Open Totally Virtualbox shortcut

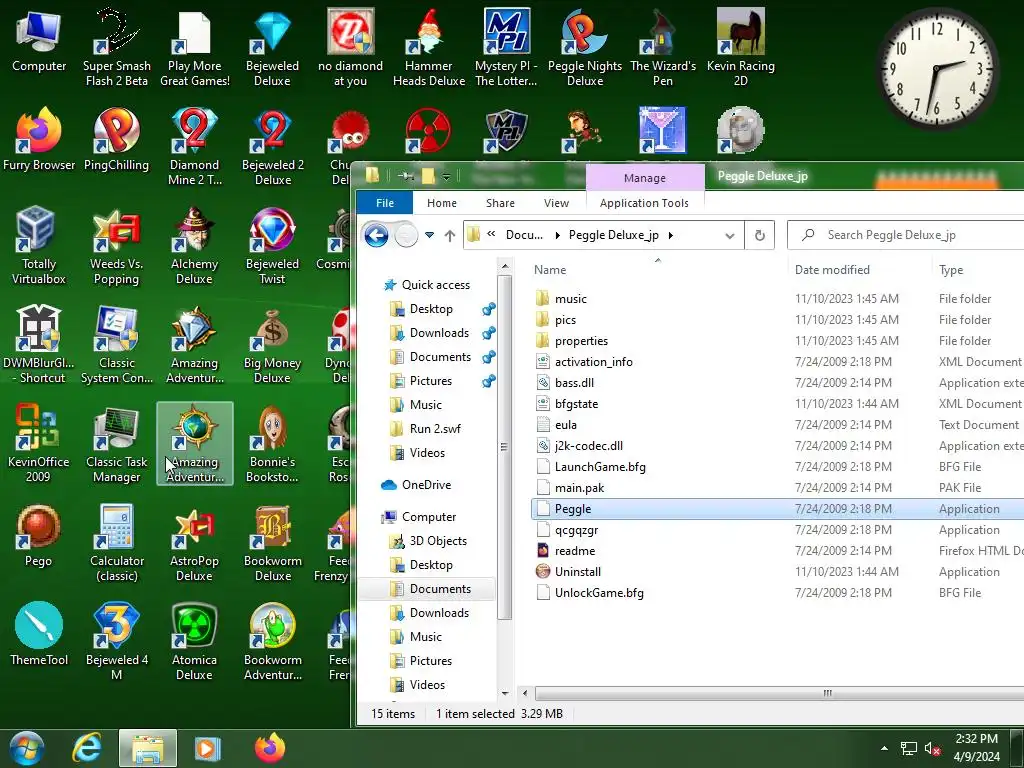[x=39, y=246]
